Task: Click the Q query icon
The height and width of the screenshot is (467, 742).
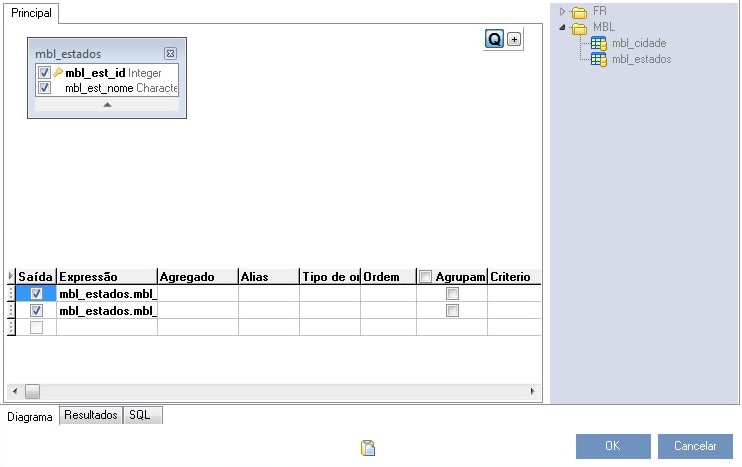Action: 494,39
